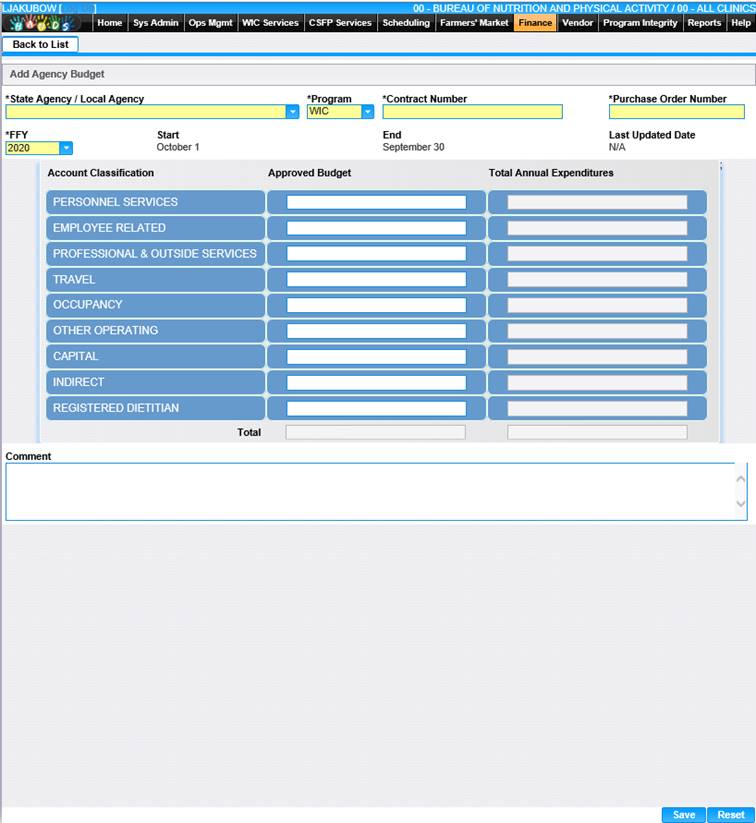Click the Comment box scroll down arrow
The image size is (756, 823).
click(741, 503)
